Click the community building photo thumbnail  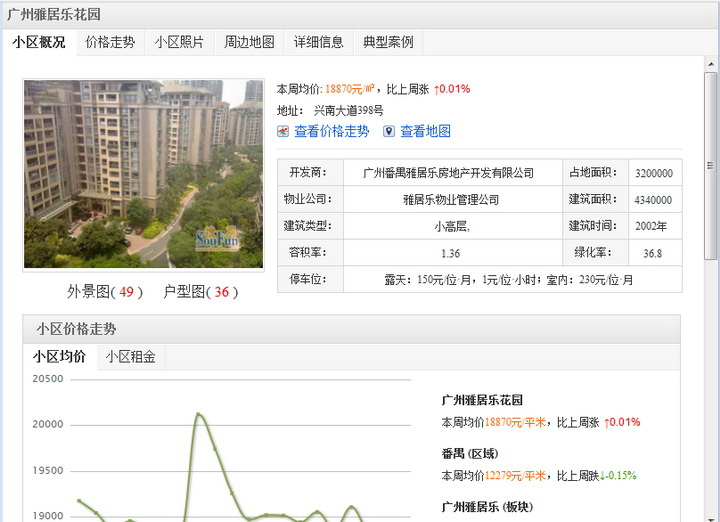143,174
